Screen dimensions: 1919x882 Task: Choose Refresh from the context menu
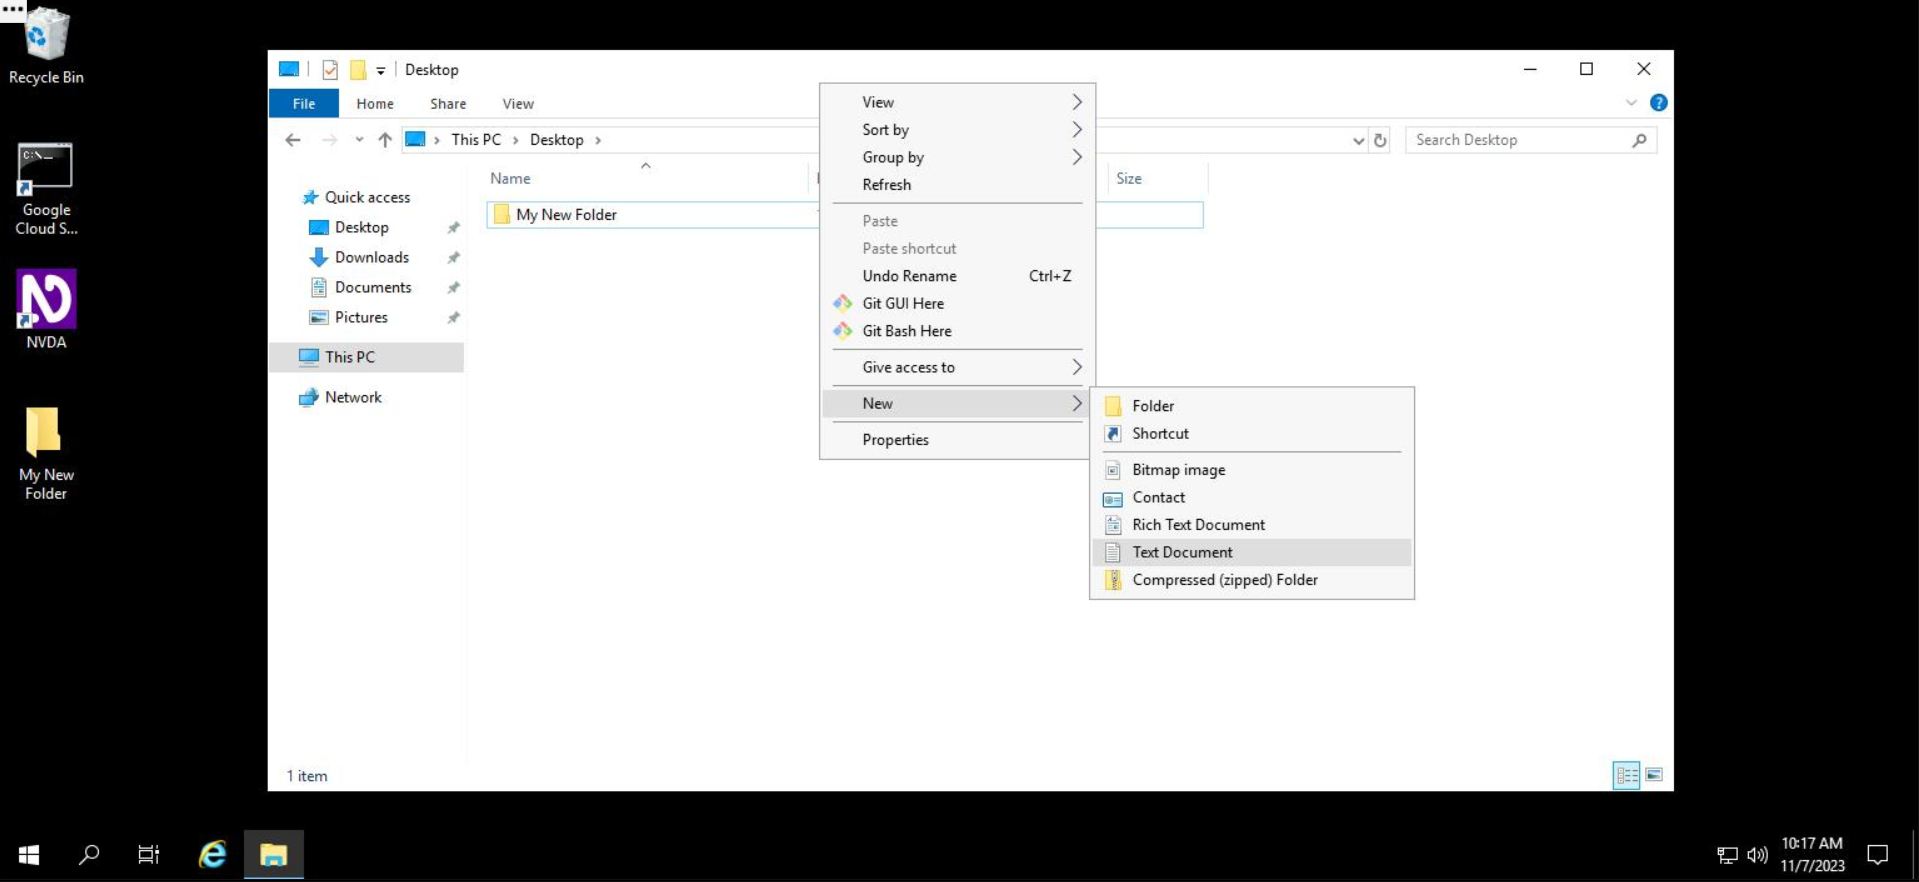pos(957,185)
